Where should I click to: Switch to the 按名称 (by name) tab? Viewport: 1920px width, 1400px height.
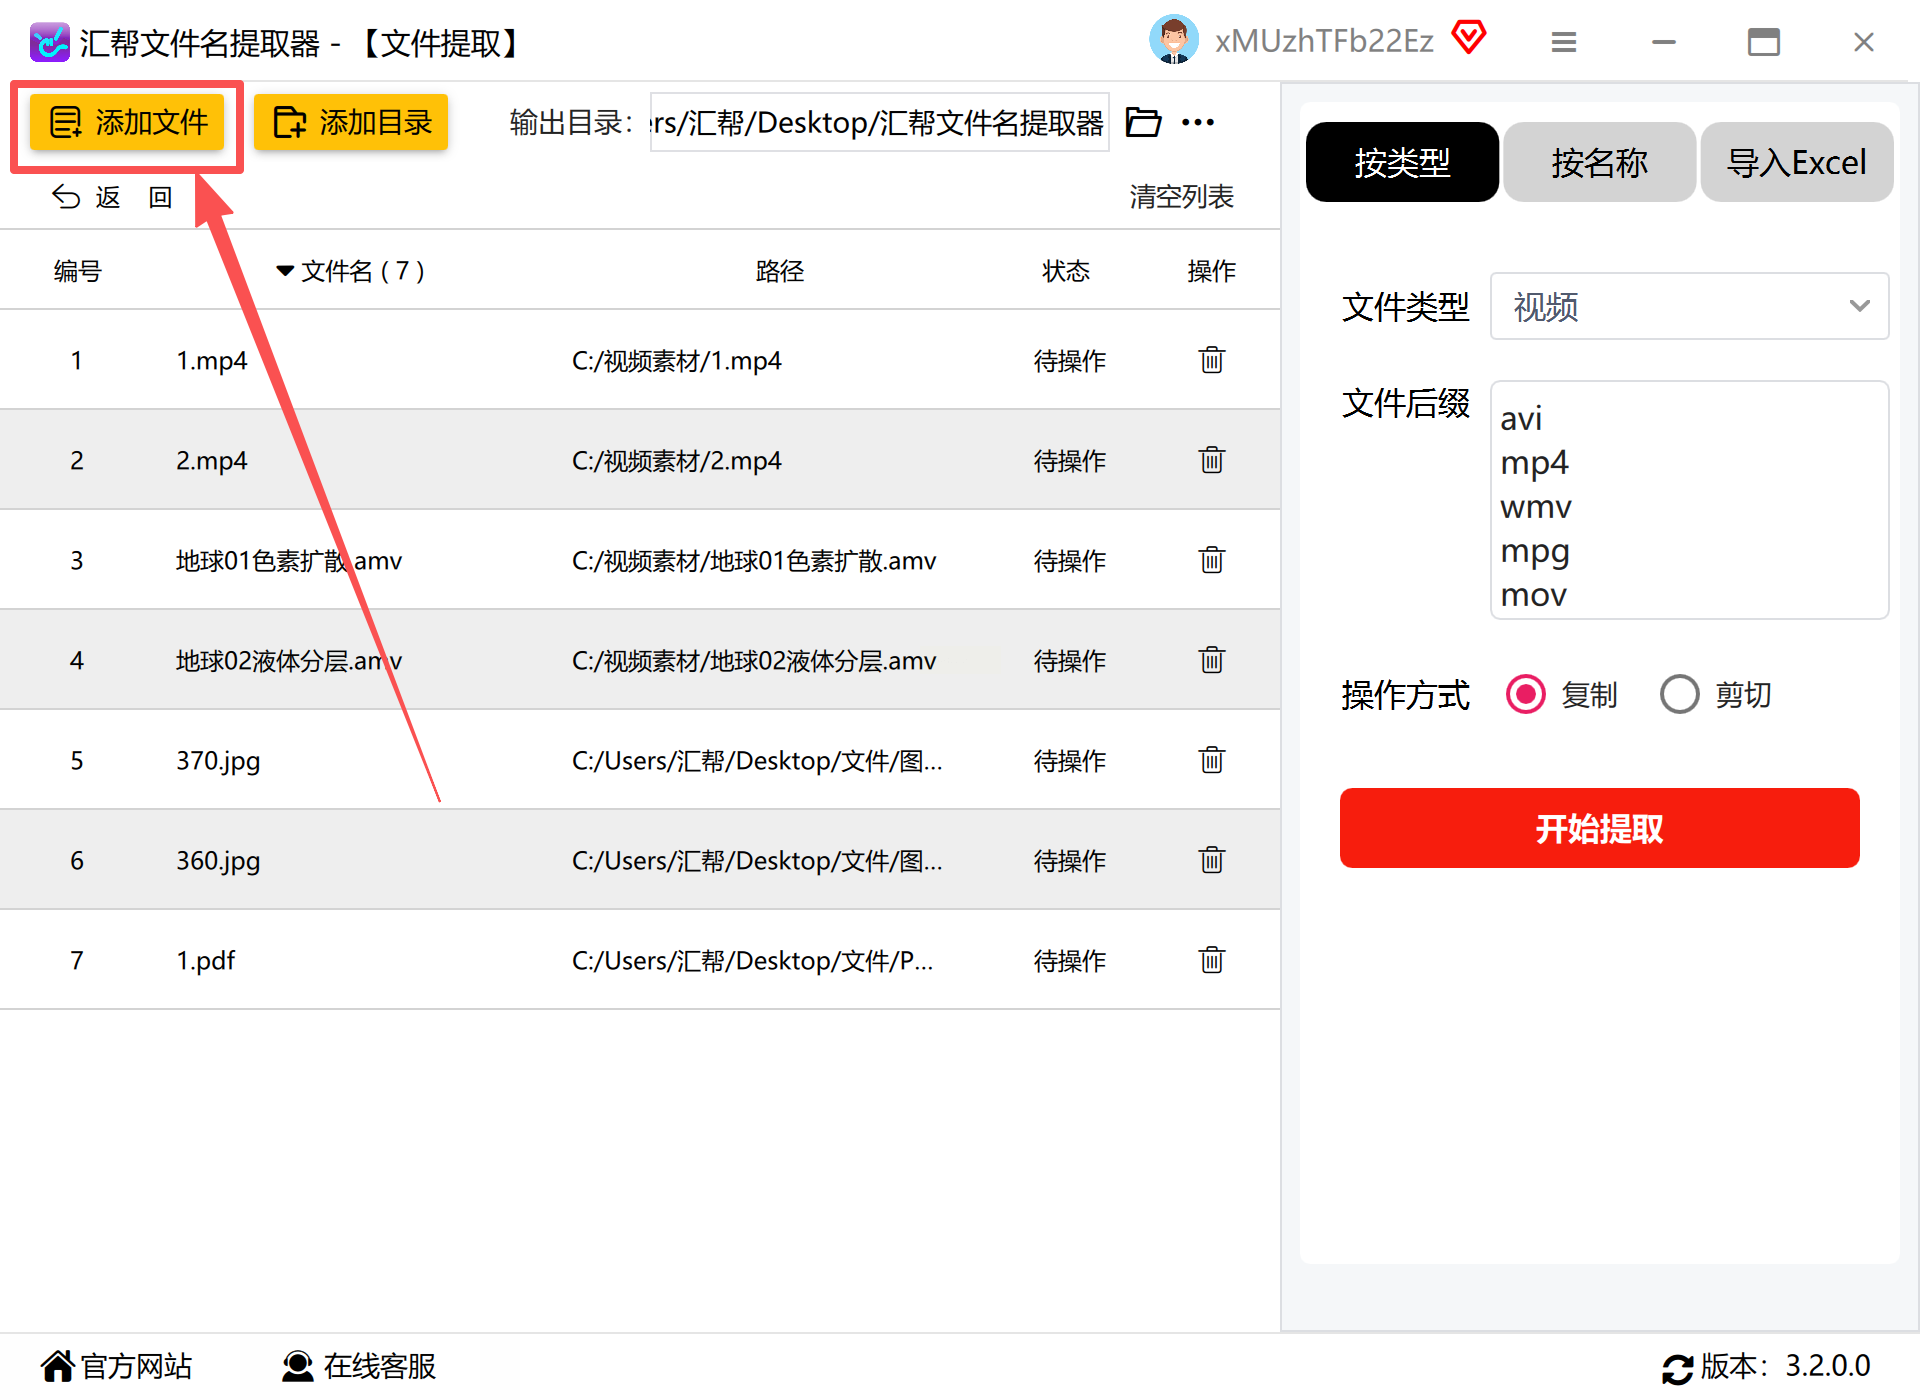[1598, 162]
